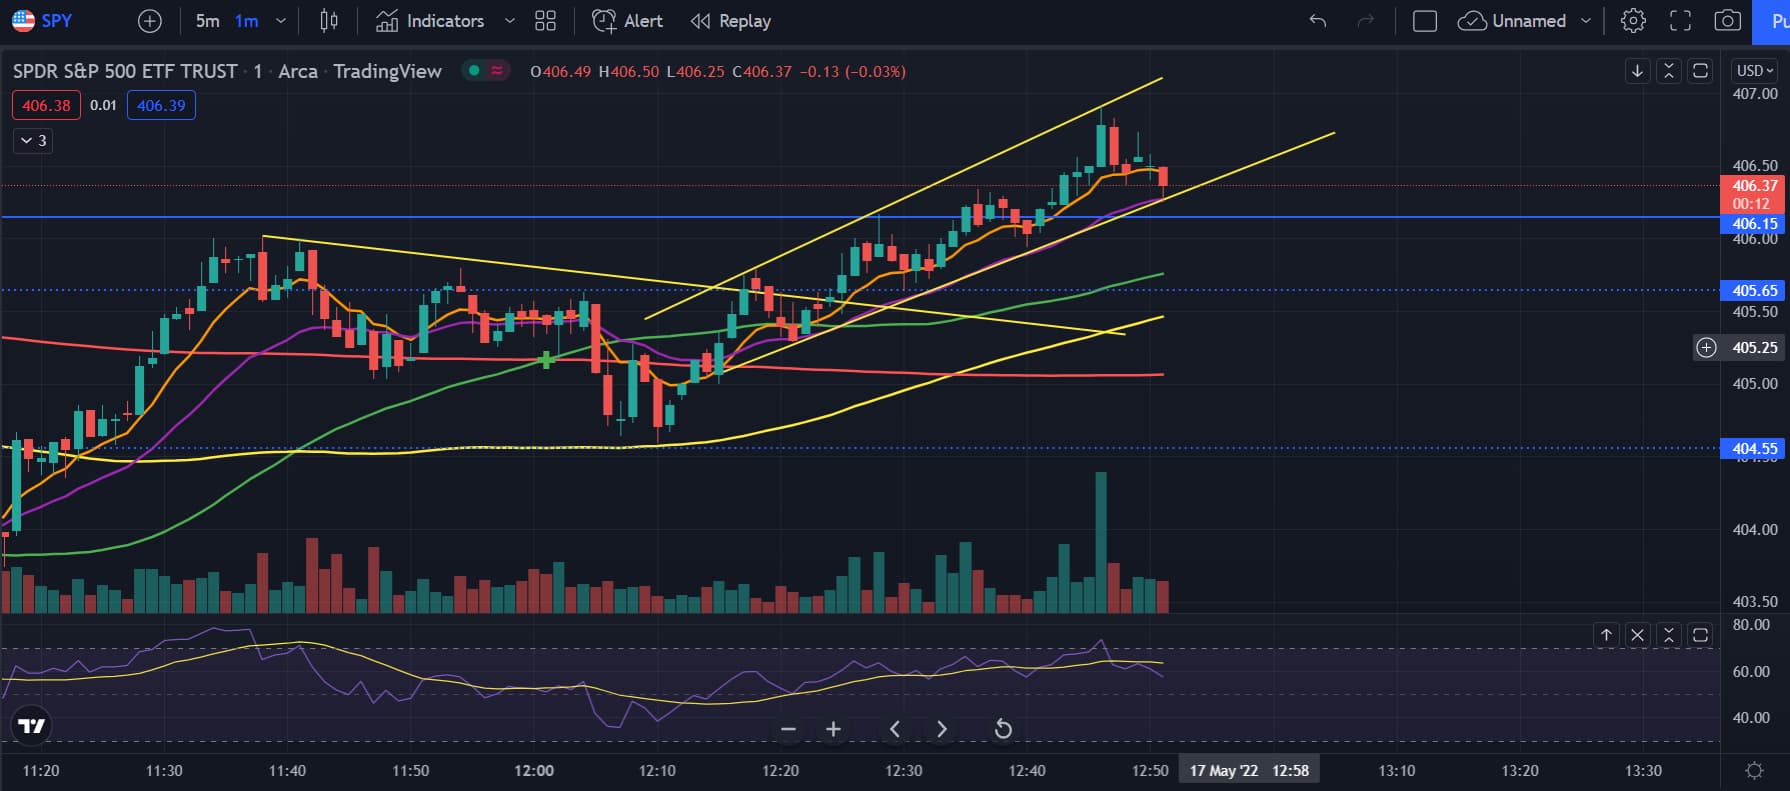Enter fullscreen mode
Viewport: 1790px width, 791px height.
click(1681, 21)
